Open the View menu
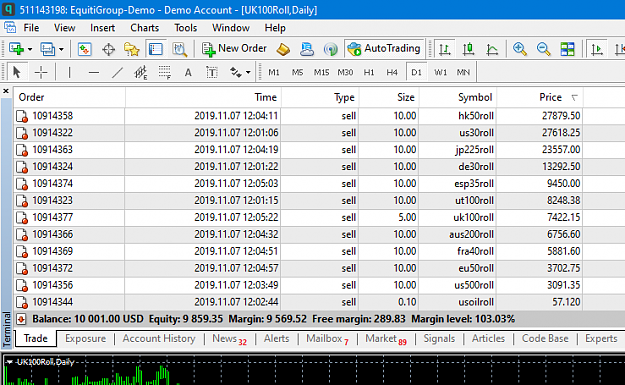The height and width of the screenshot is (385, 625). tap(65, 28)
